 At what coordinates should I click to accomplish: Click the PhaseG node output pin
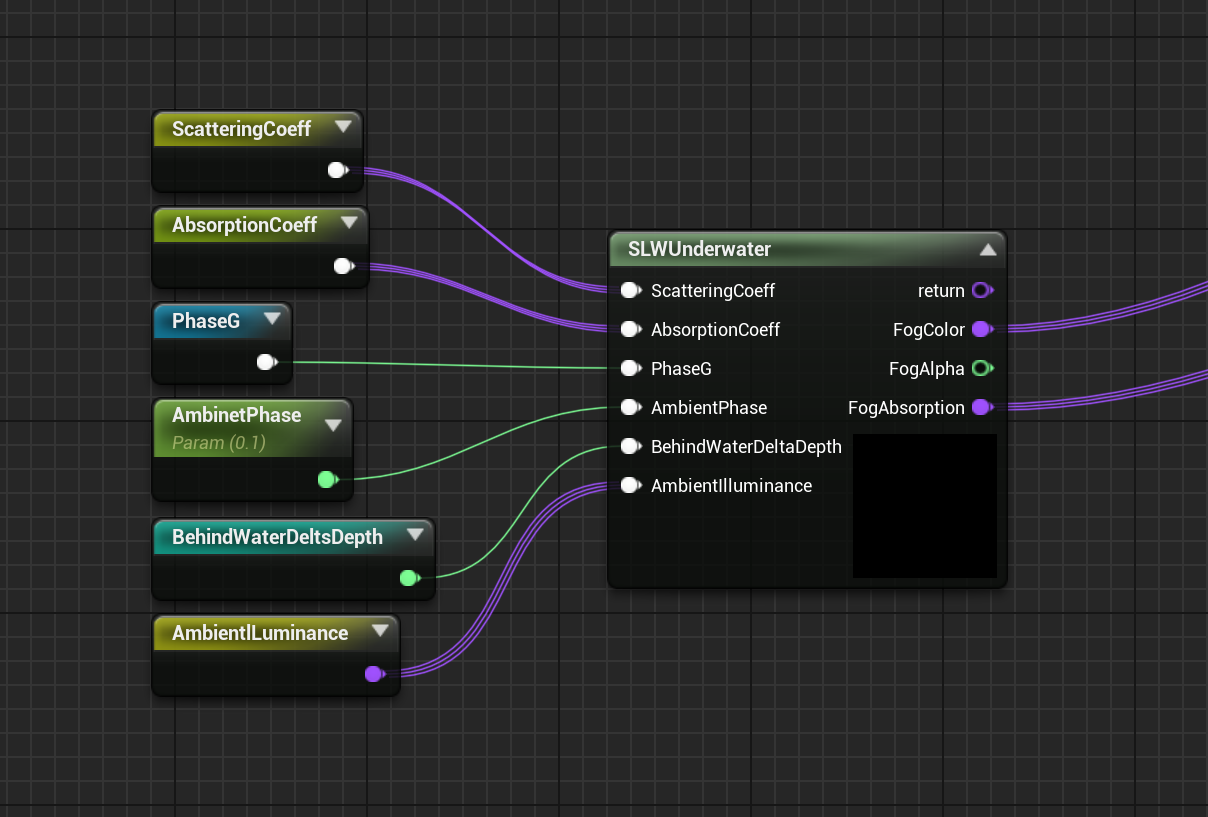click(x=266, y=362)
